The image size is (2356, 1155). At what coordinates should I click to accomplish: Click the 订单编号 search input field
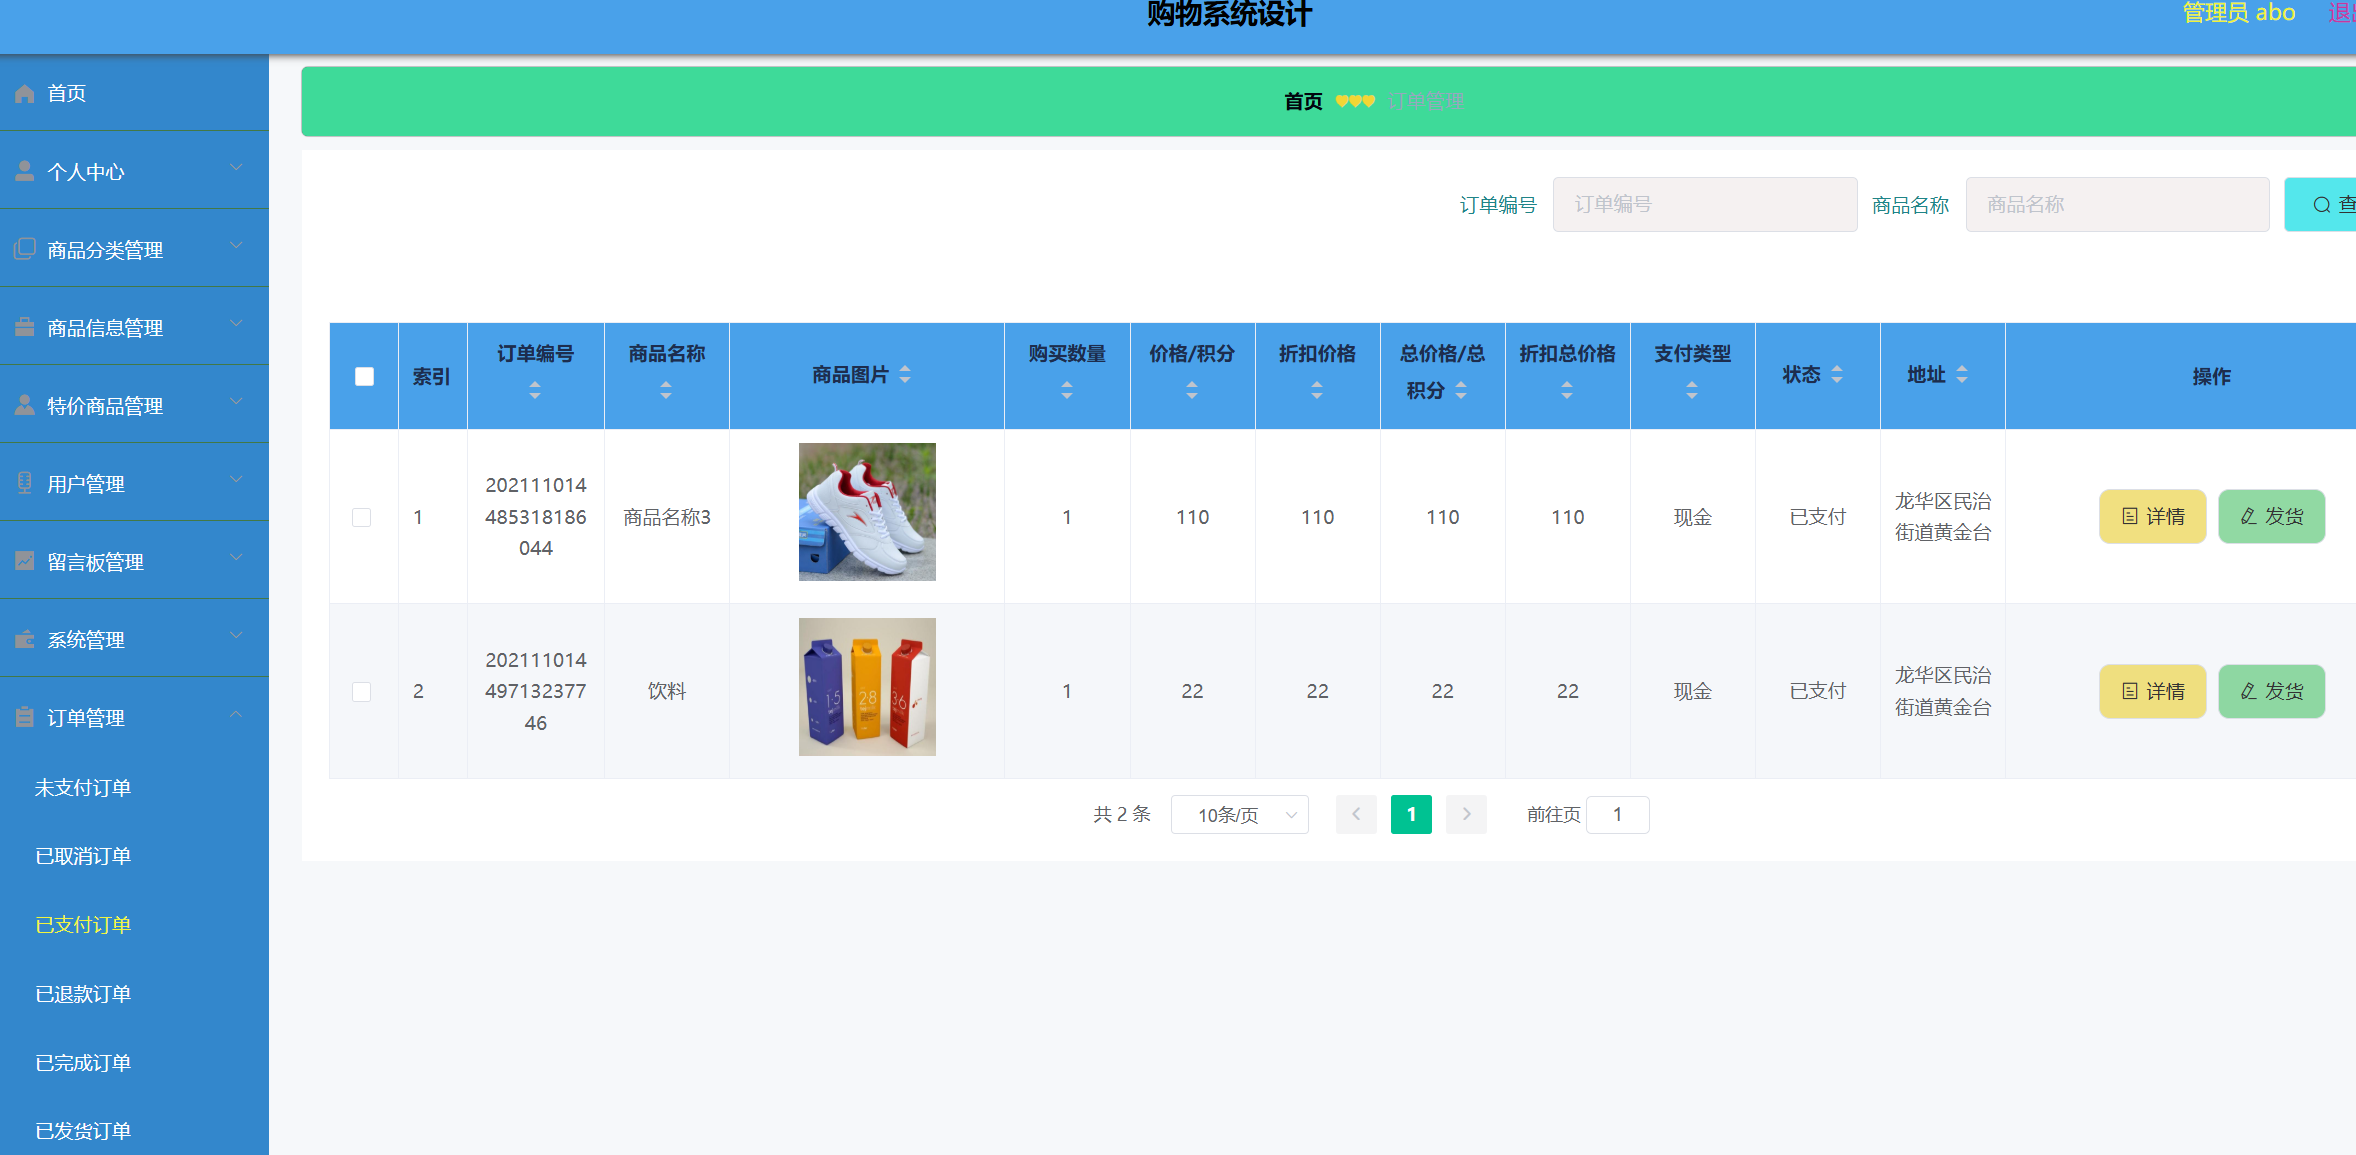(x=1704, y=204)
